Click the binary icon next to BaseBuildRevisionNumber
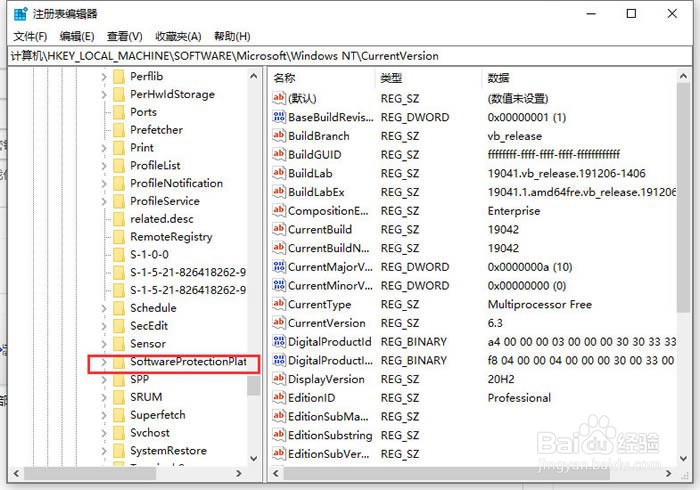Image resolution: width=700 pixels, height=490 pixels. pyautogui.click(x=279, y=117)
